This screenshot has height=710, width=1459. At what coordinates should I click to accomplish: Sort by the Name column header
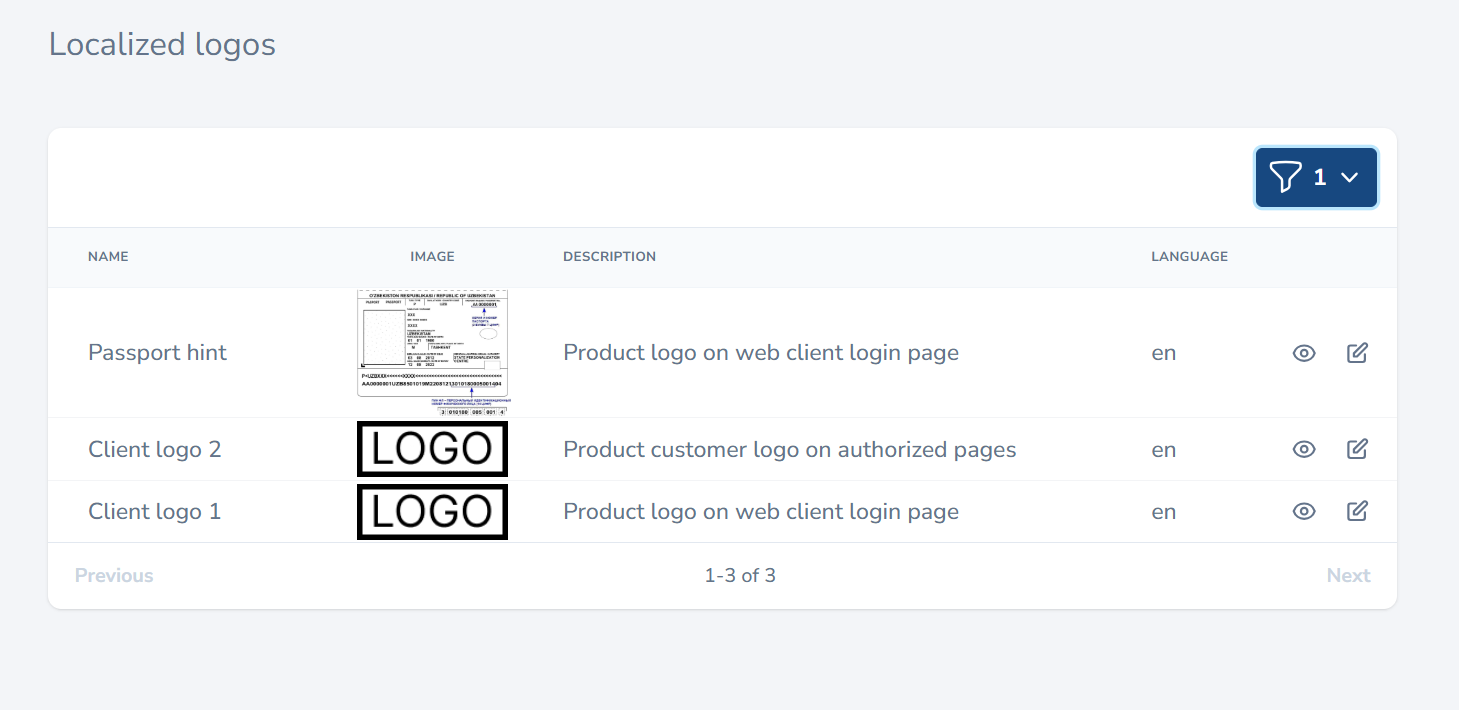(x=108, y=257)
